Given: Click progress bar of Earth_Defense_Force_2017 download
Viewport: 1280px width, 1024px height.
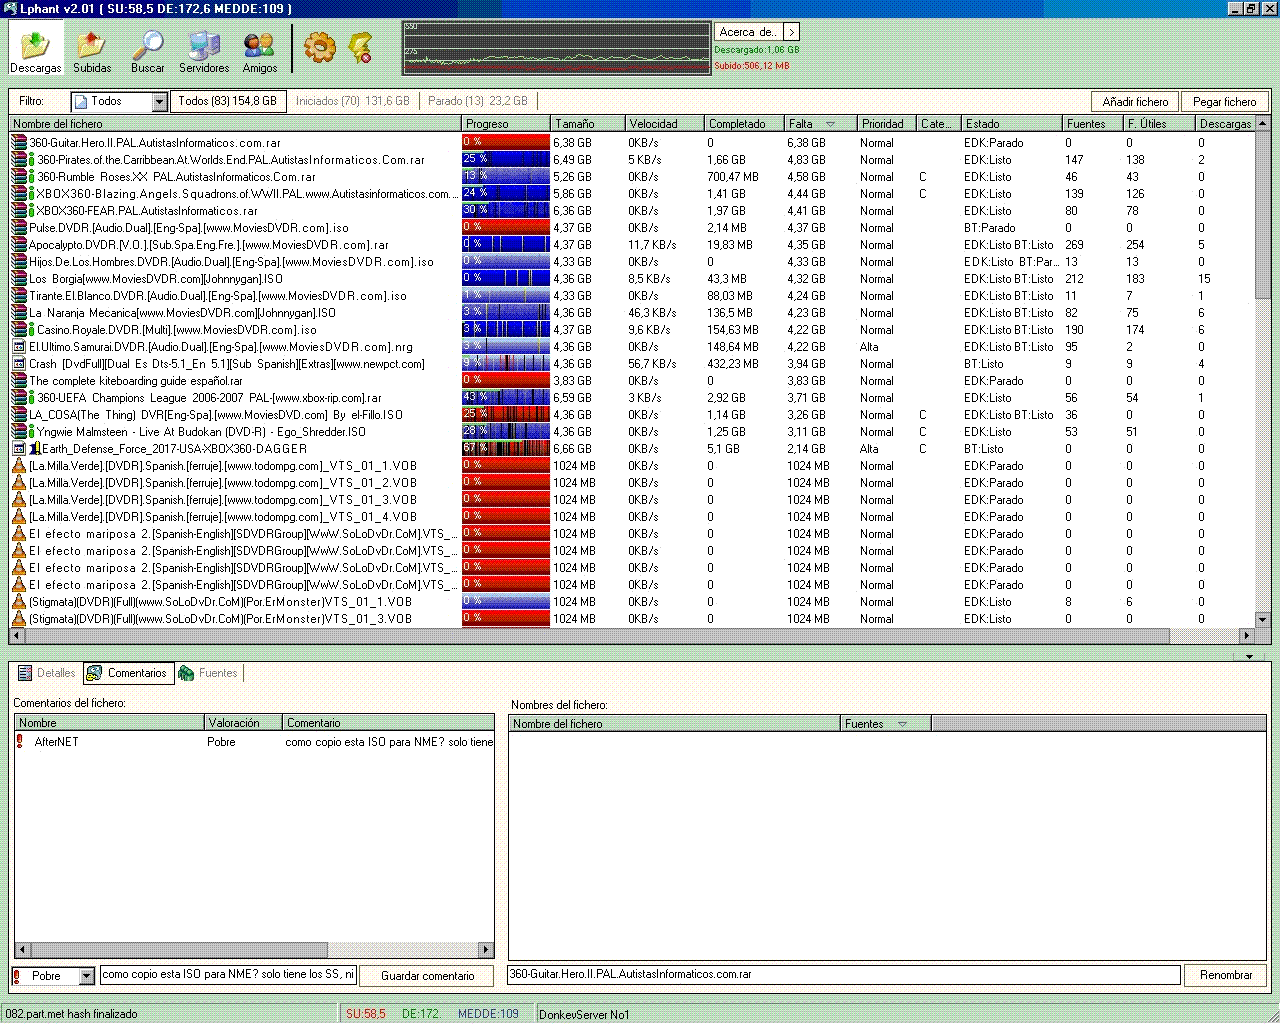Looking at the screenshot, I should pos(505,449).
